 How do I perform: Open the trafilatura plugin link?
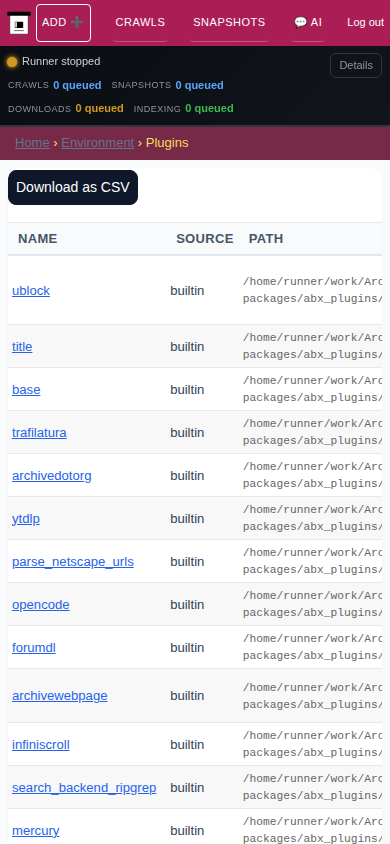point(39,433)
